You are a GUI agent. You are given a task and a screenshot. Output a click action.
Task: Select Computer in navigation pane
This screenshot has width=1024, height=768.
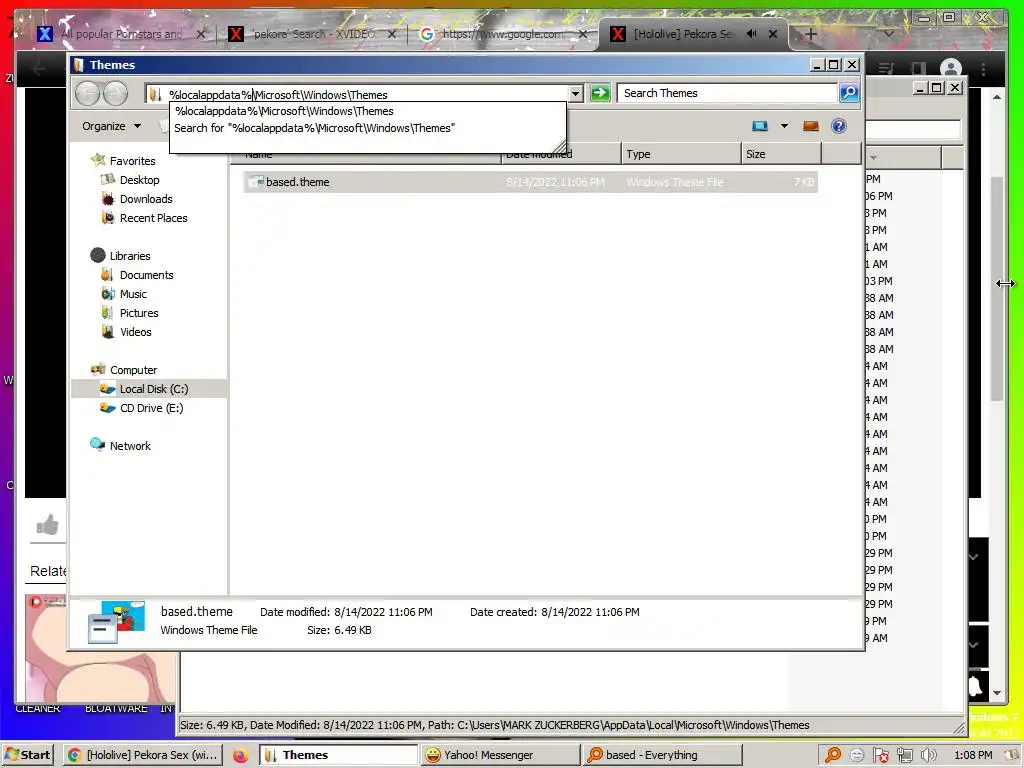click(x=133, y=370)
